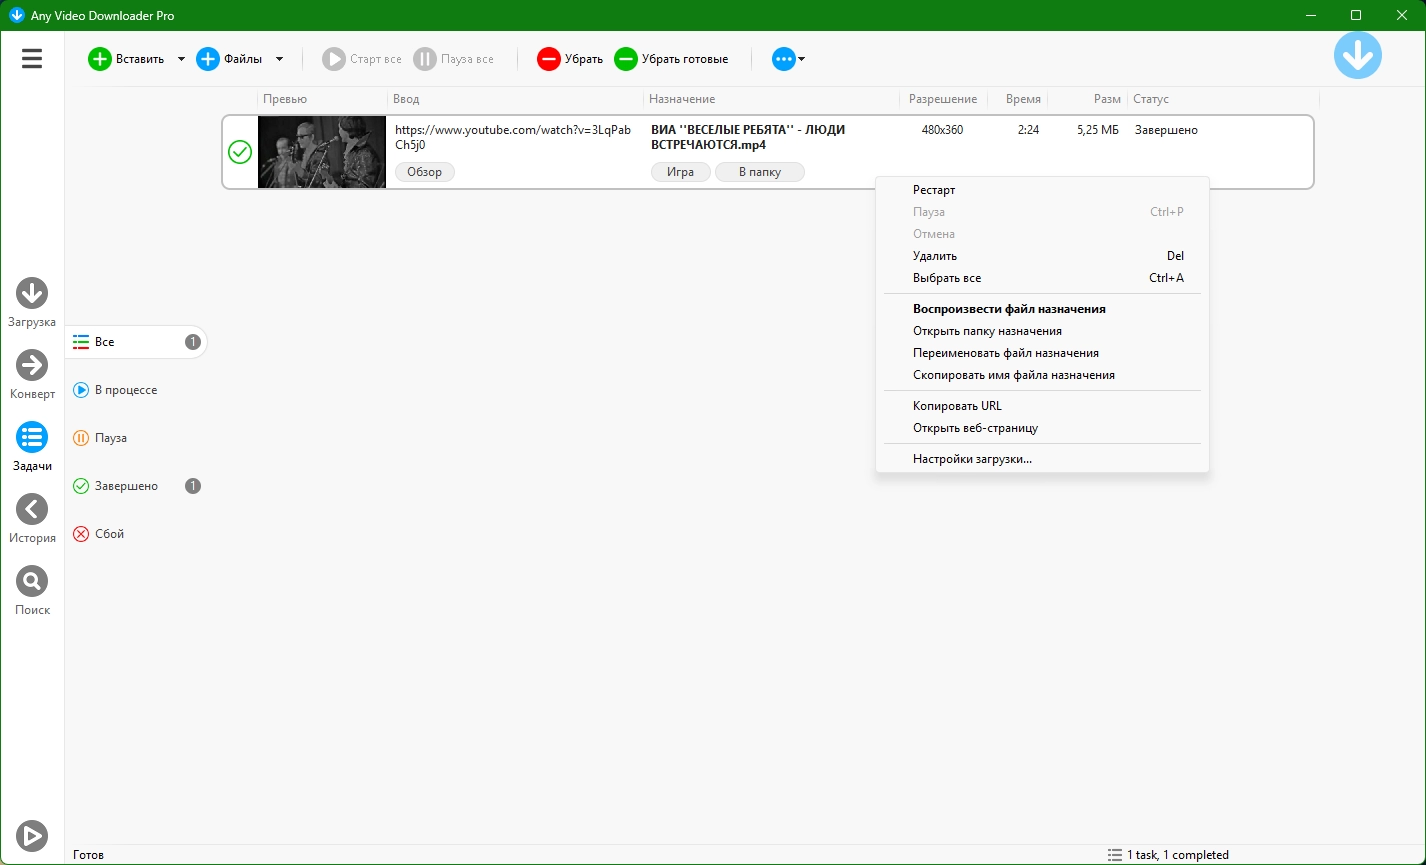Select Открыть папку назначения menu item
This screenshot has height=865, width=1426.
pos(1042,331)
